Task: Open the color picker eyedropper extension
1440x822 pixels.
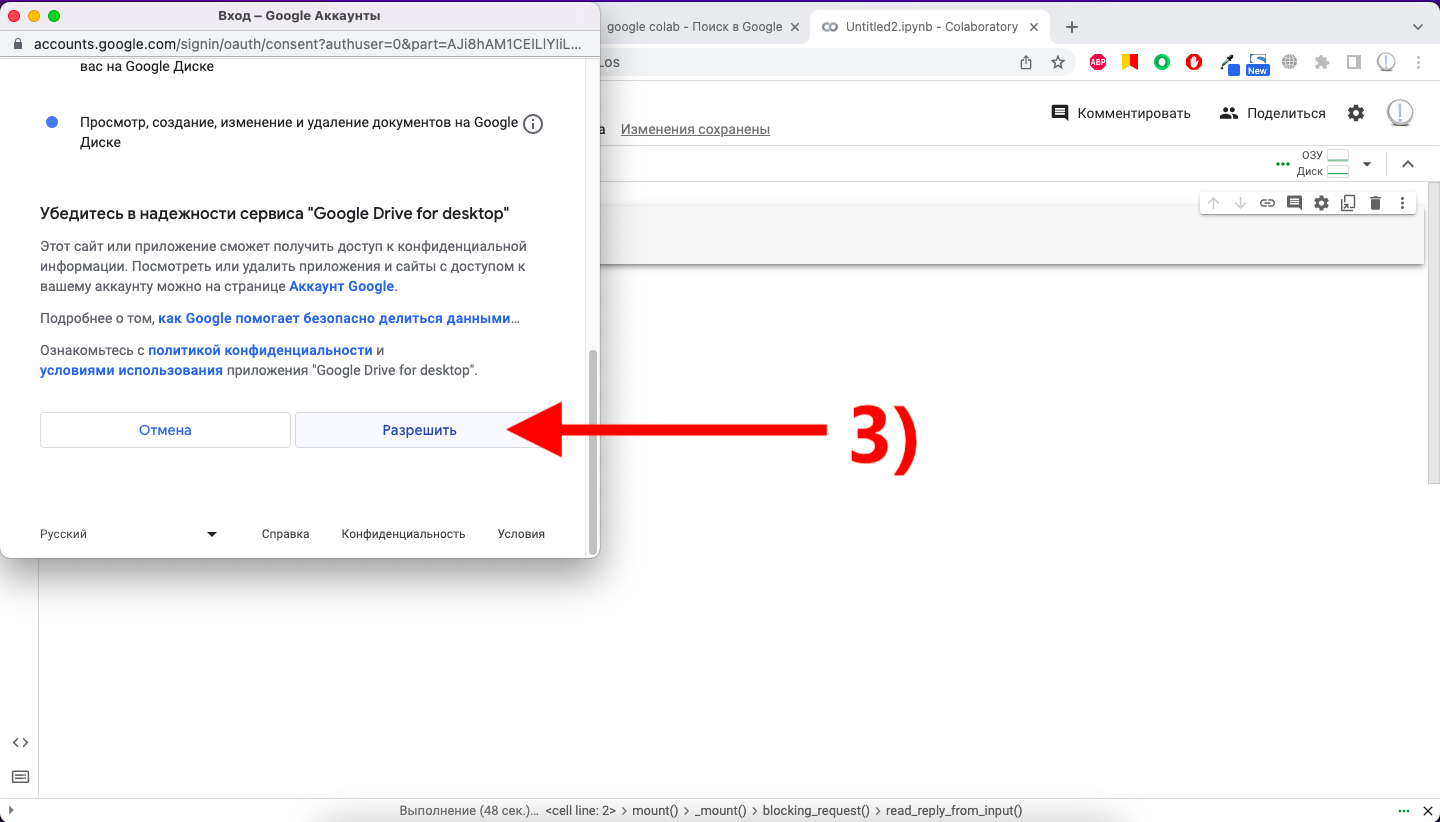Action: point(1228,63)
